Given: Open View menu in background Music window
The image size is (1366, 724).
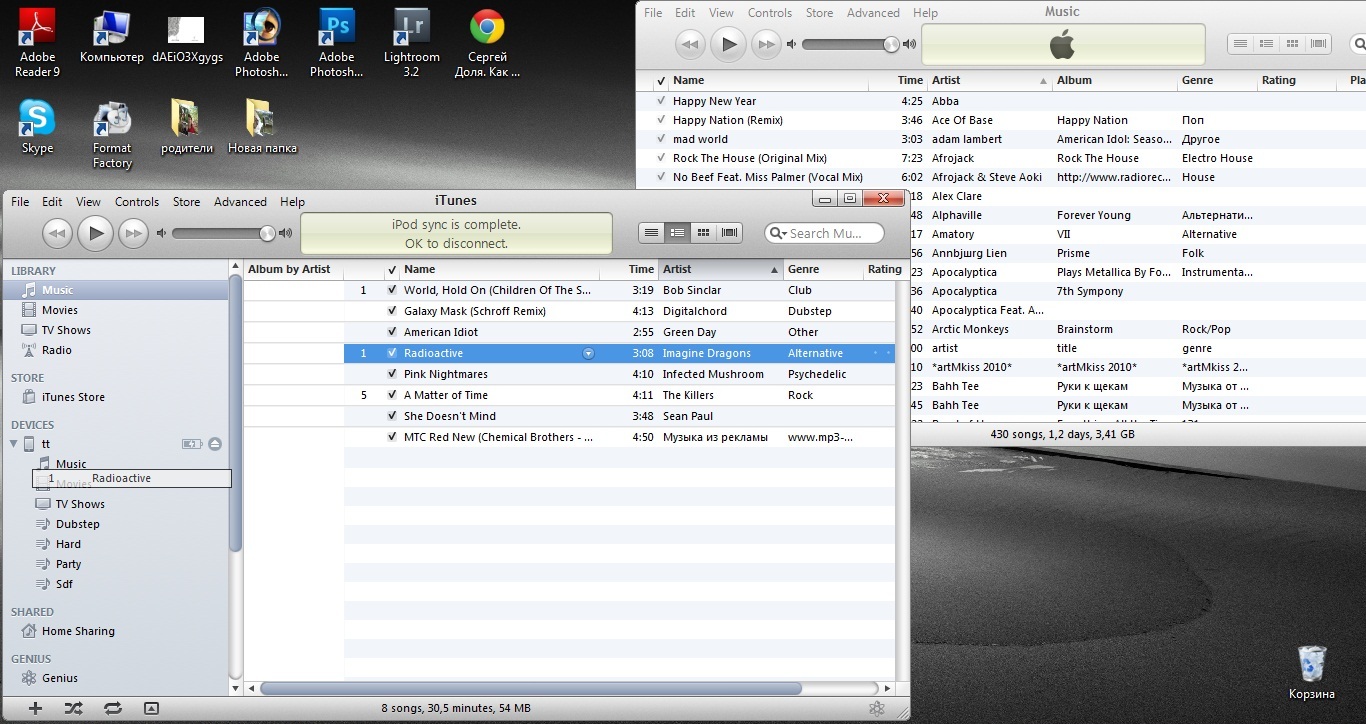Looking at the screenshot, I should 721,13.
